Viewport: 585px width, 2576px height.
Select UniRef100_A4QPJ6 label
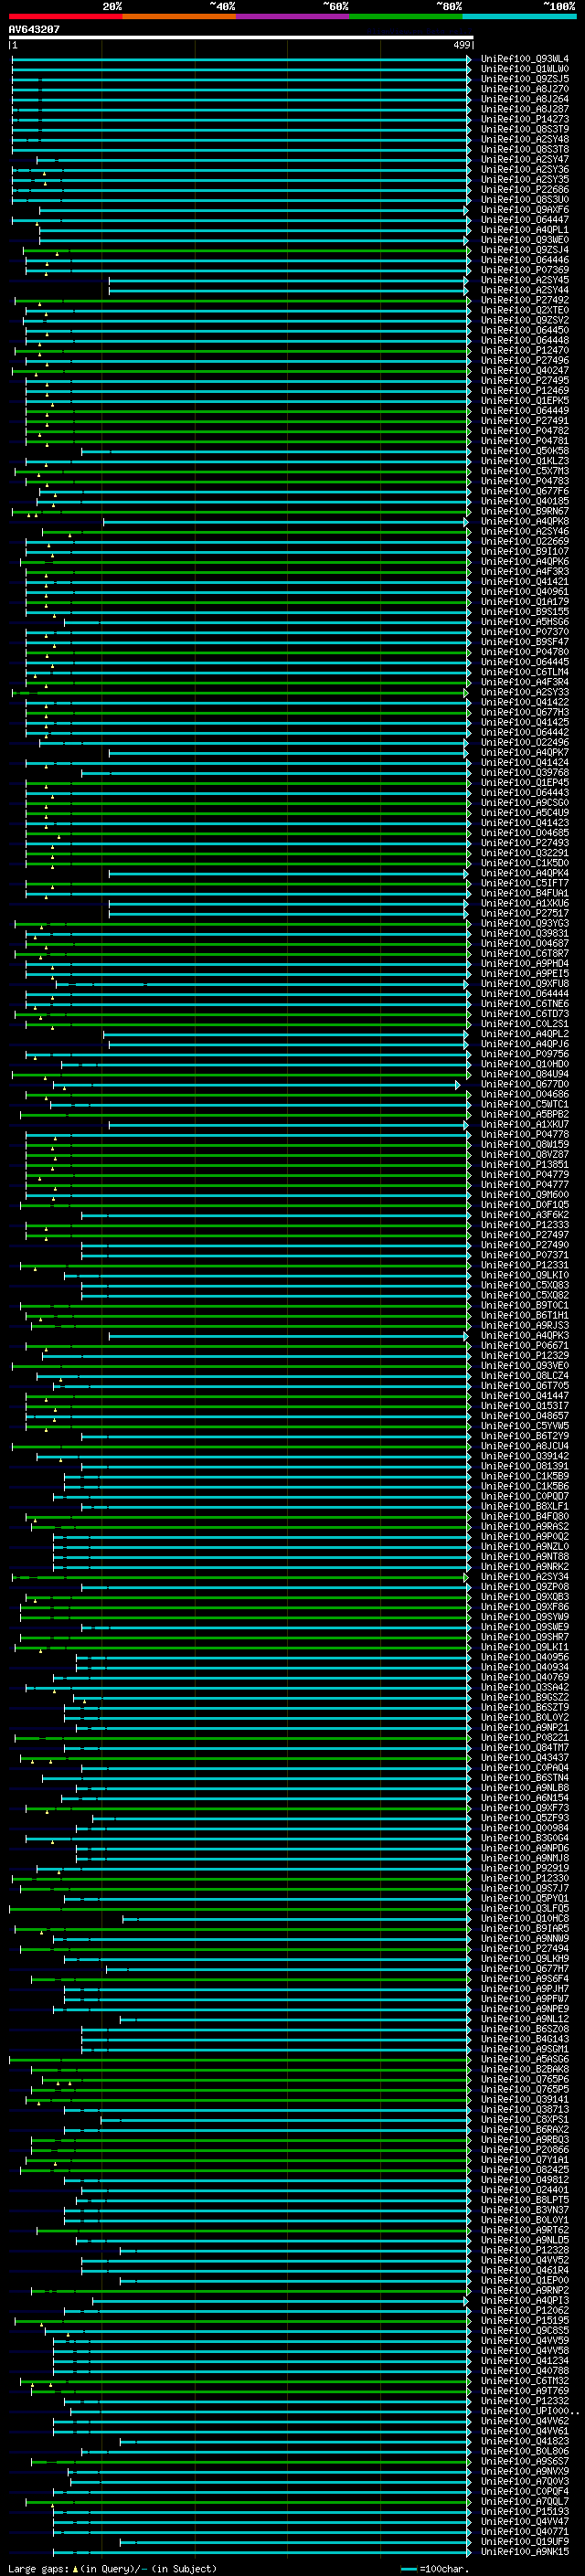524,1044
